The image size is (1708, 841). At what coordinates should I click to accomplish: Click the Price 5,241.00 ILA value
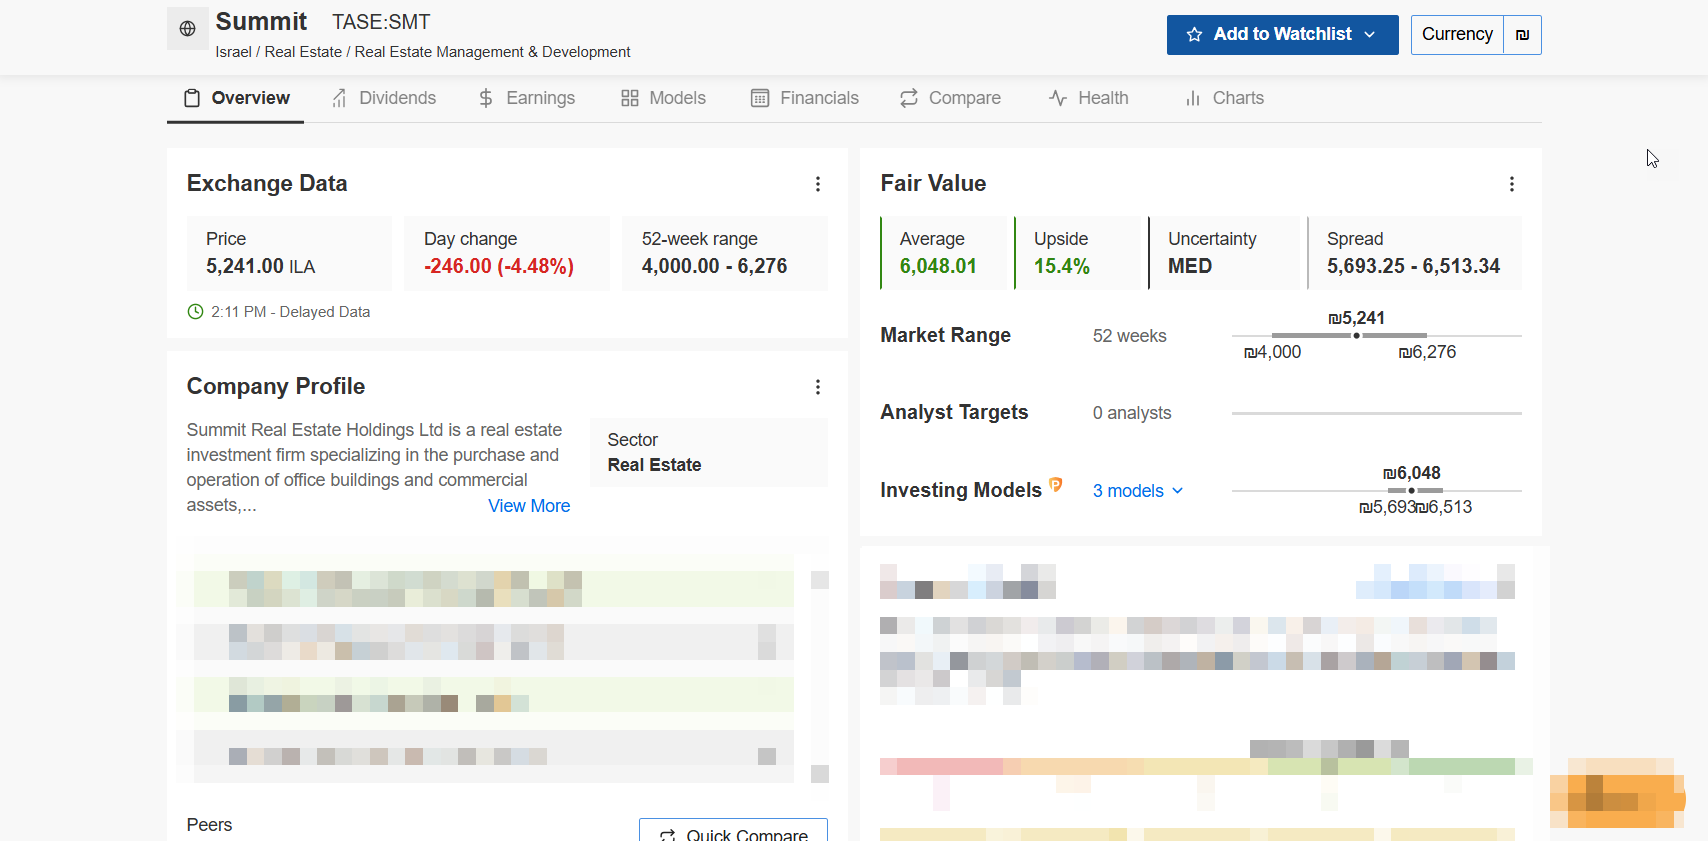pos(261,267)
